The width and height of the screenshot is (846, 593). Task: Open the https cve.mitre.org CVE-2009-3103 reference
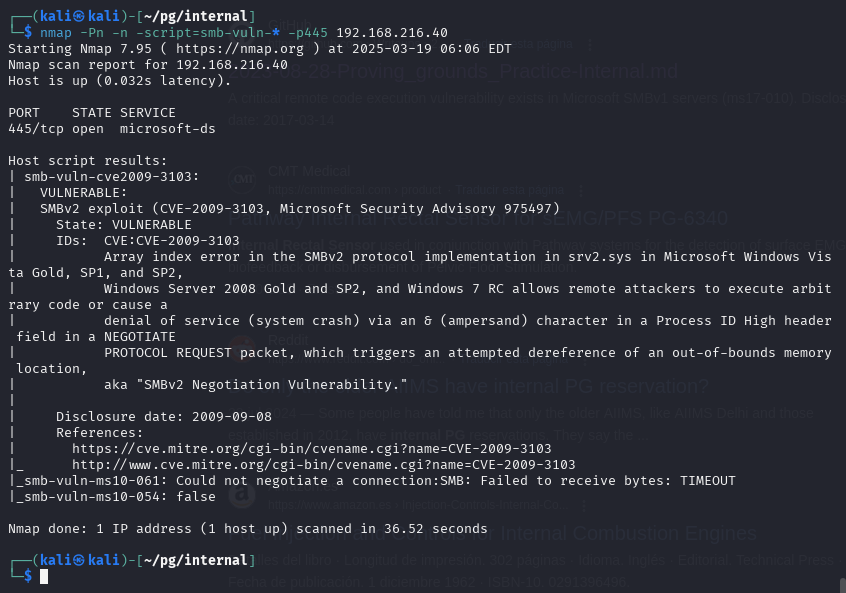[x=311, y=449]
